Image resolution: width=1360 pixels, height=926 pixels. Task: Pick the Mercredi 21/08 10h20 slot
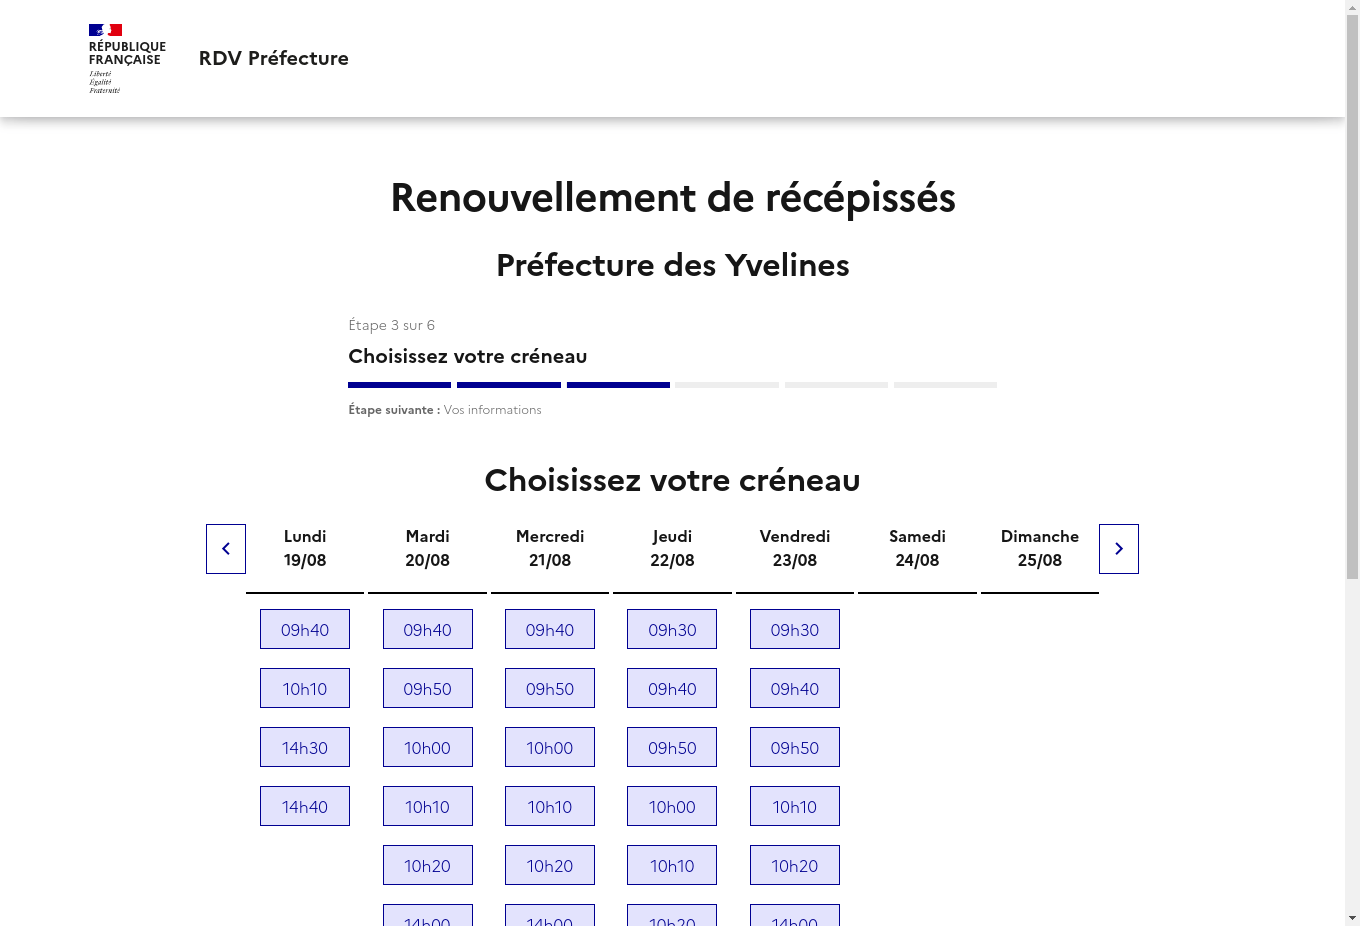coord(550,865)
